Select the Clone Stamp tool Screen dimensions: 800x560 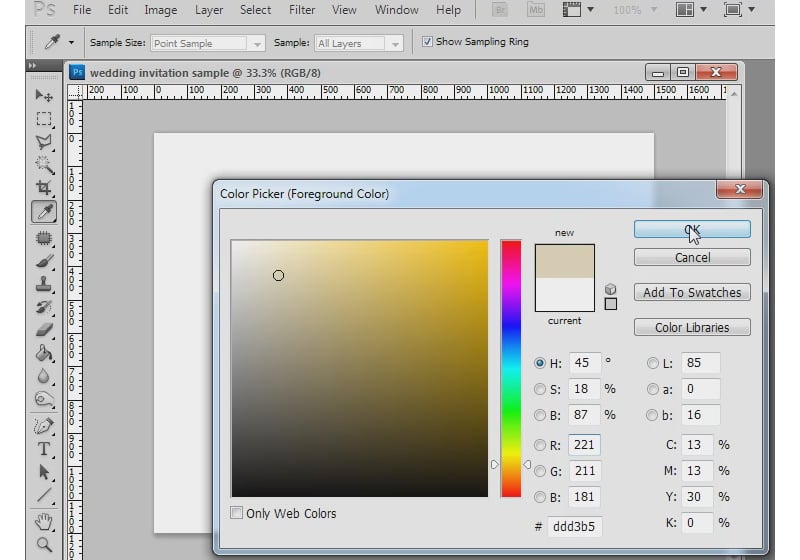click(x=44, y=284)
